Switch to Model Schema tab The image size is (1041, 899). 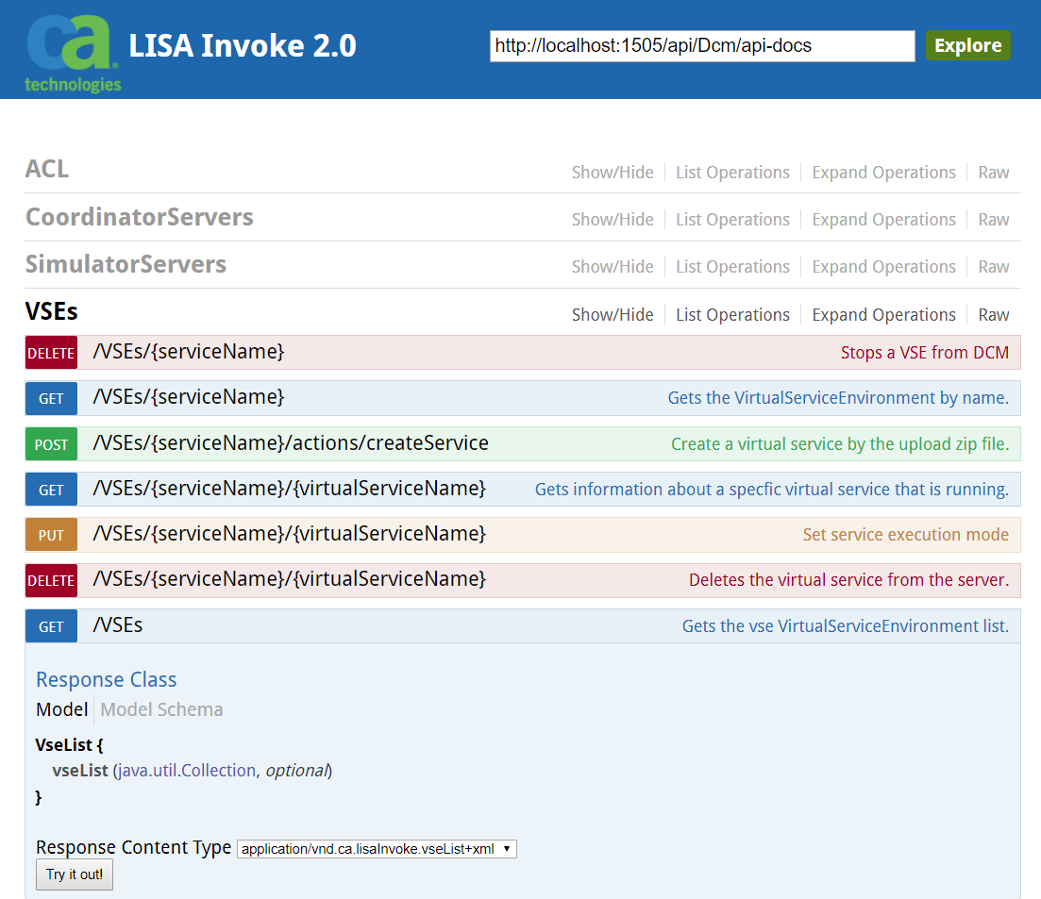pyautogui.click(x=161, y=709)
